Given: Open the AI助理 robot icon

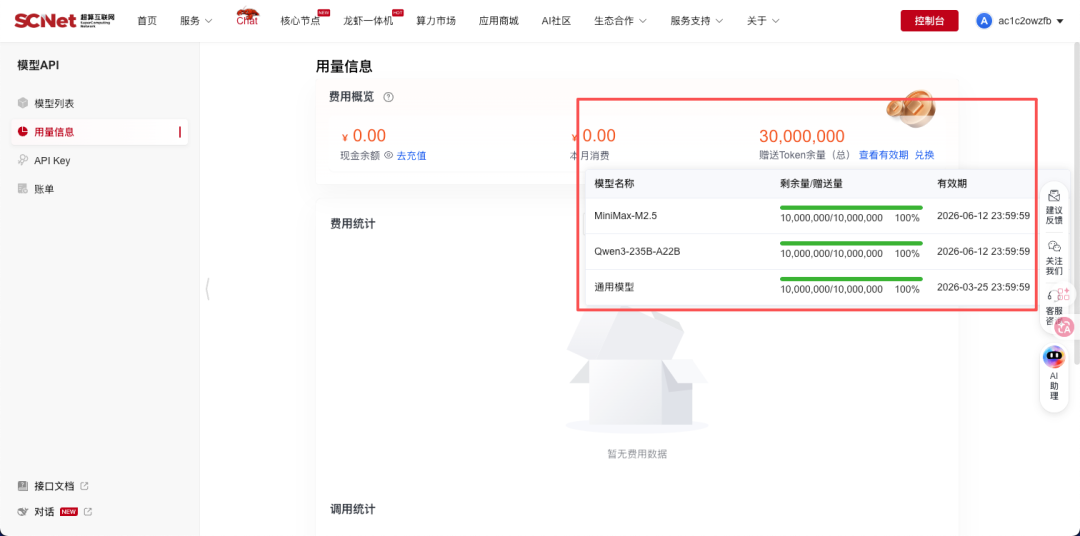Looking at the screenshot, I should tap(1053, 357).
